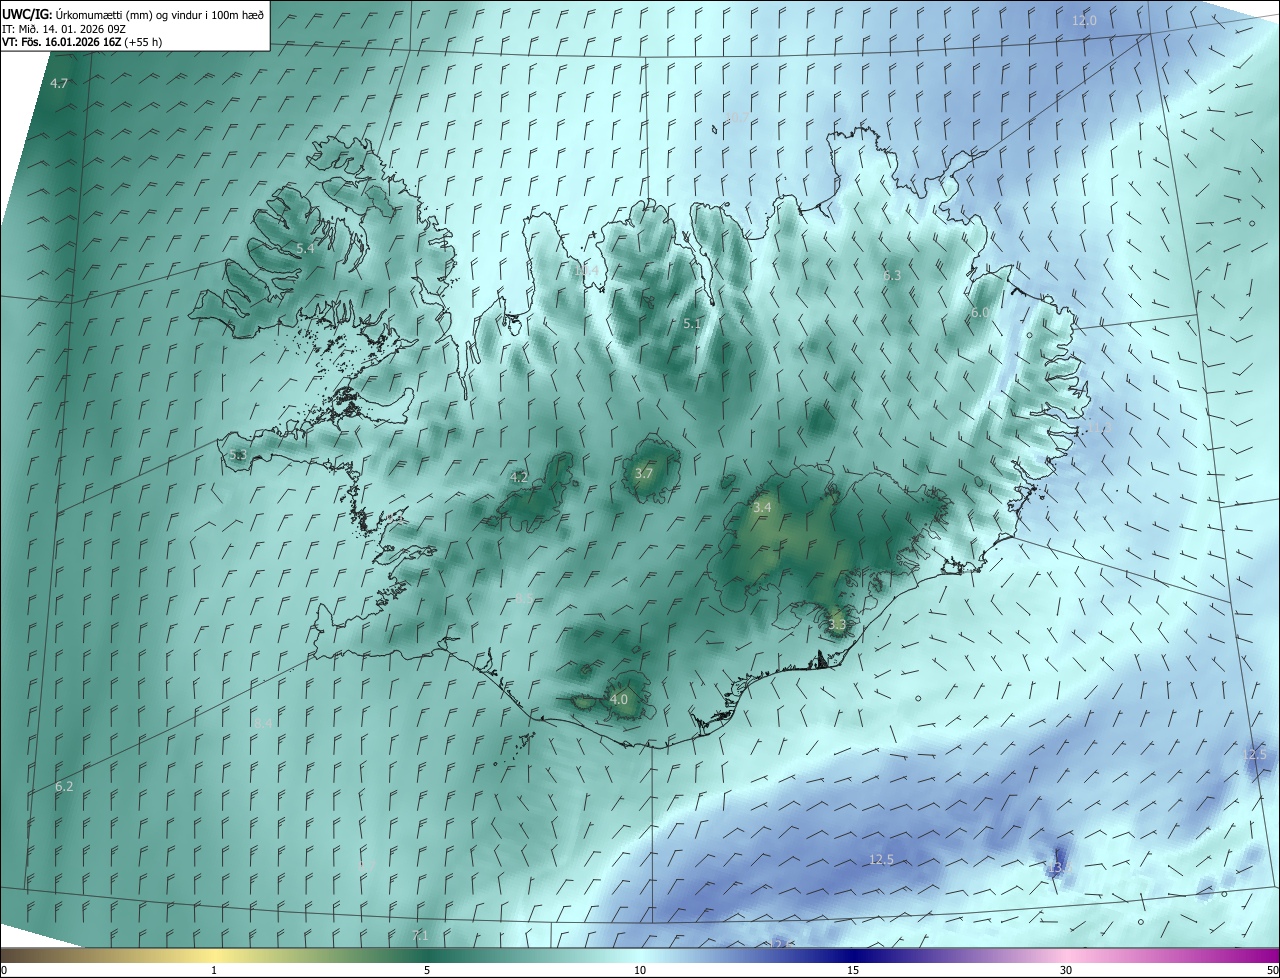This screenshot has height=978, width=1280.
Task: Click the "0" tick on the color scale
Action: coord(4,970)
